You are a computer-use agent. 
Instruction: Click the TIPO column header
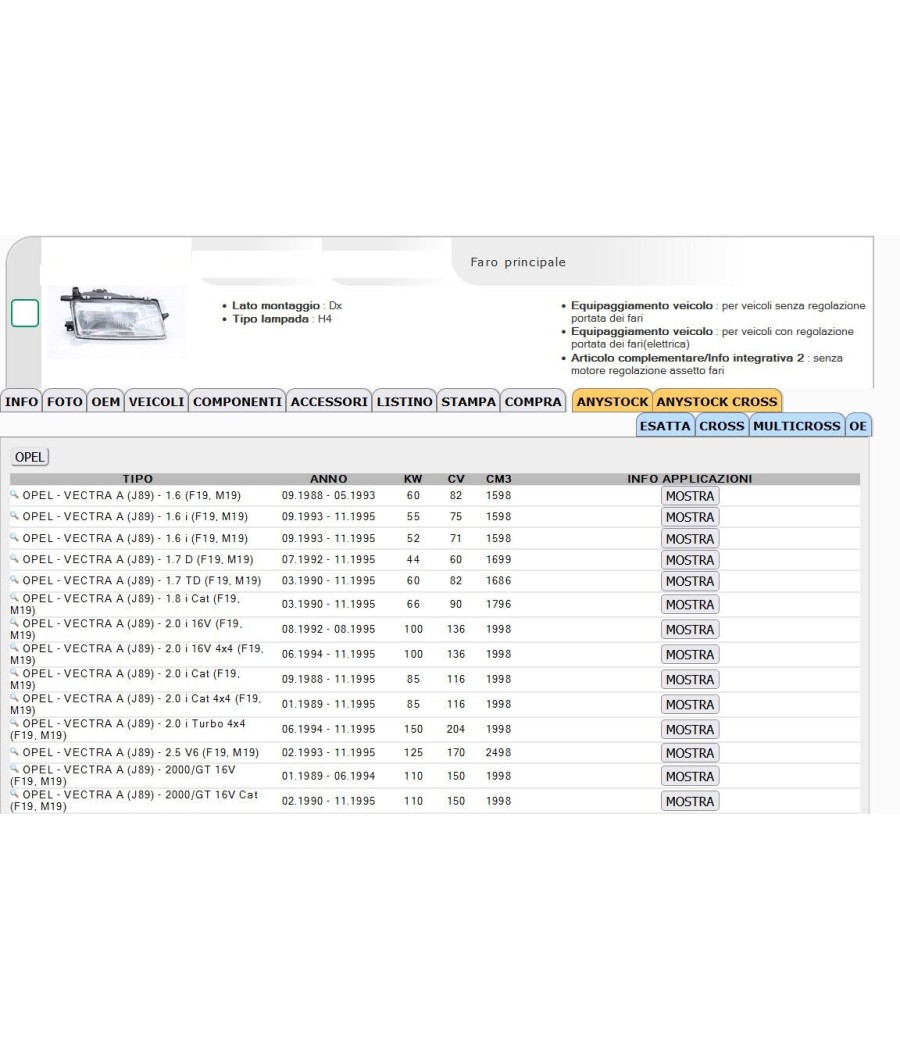coord(138,479)
